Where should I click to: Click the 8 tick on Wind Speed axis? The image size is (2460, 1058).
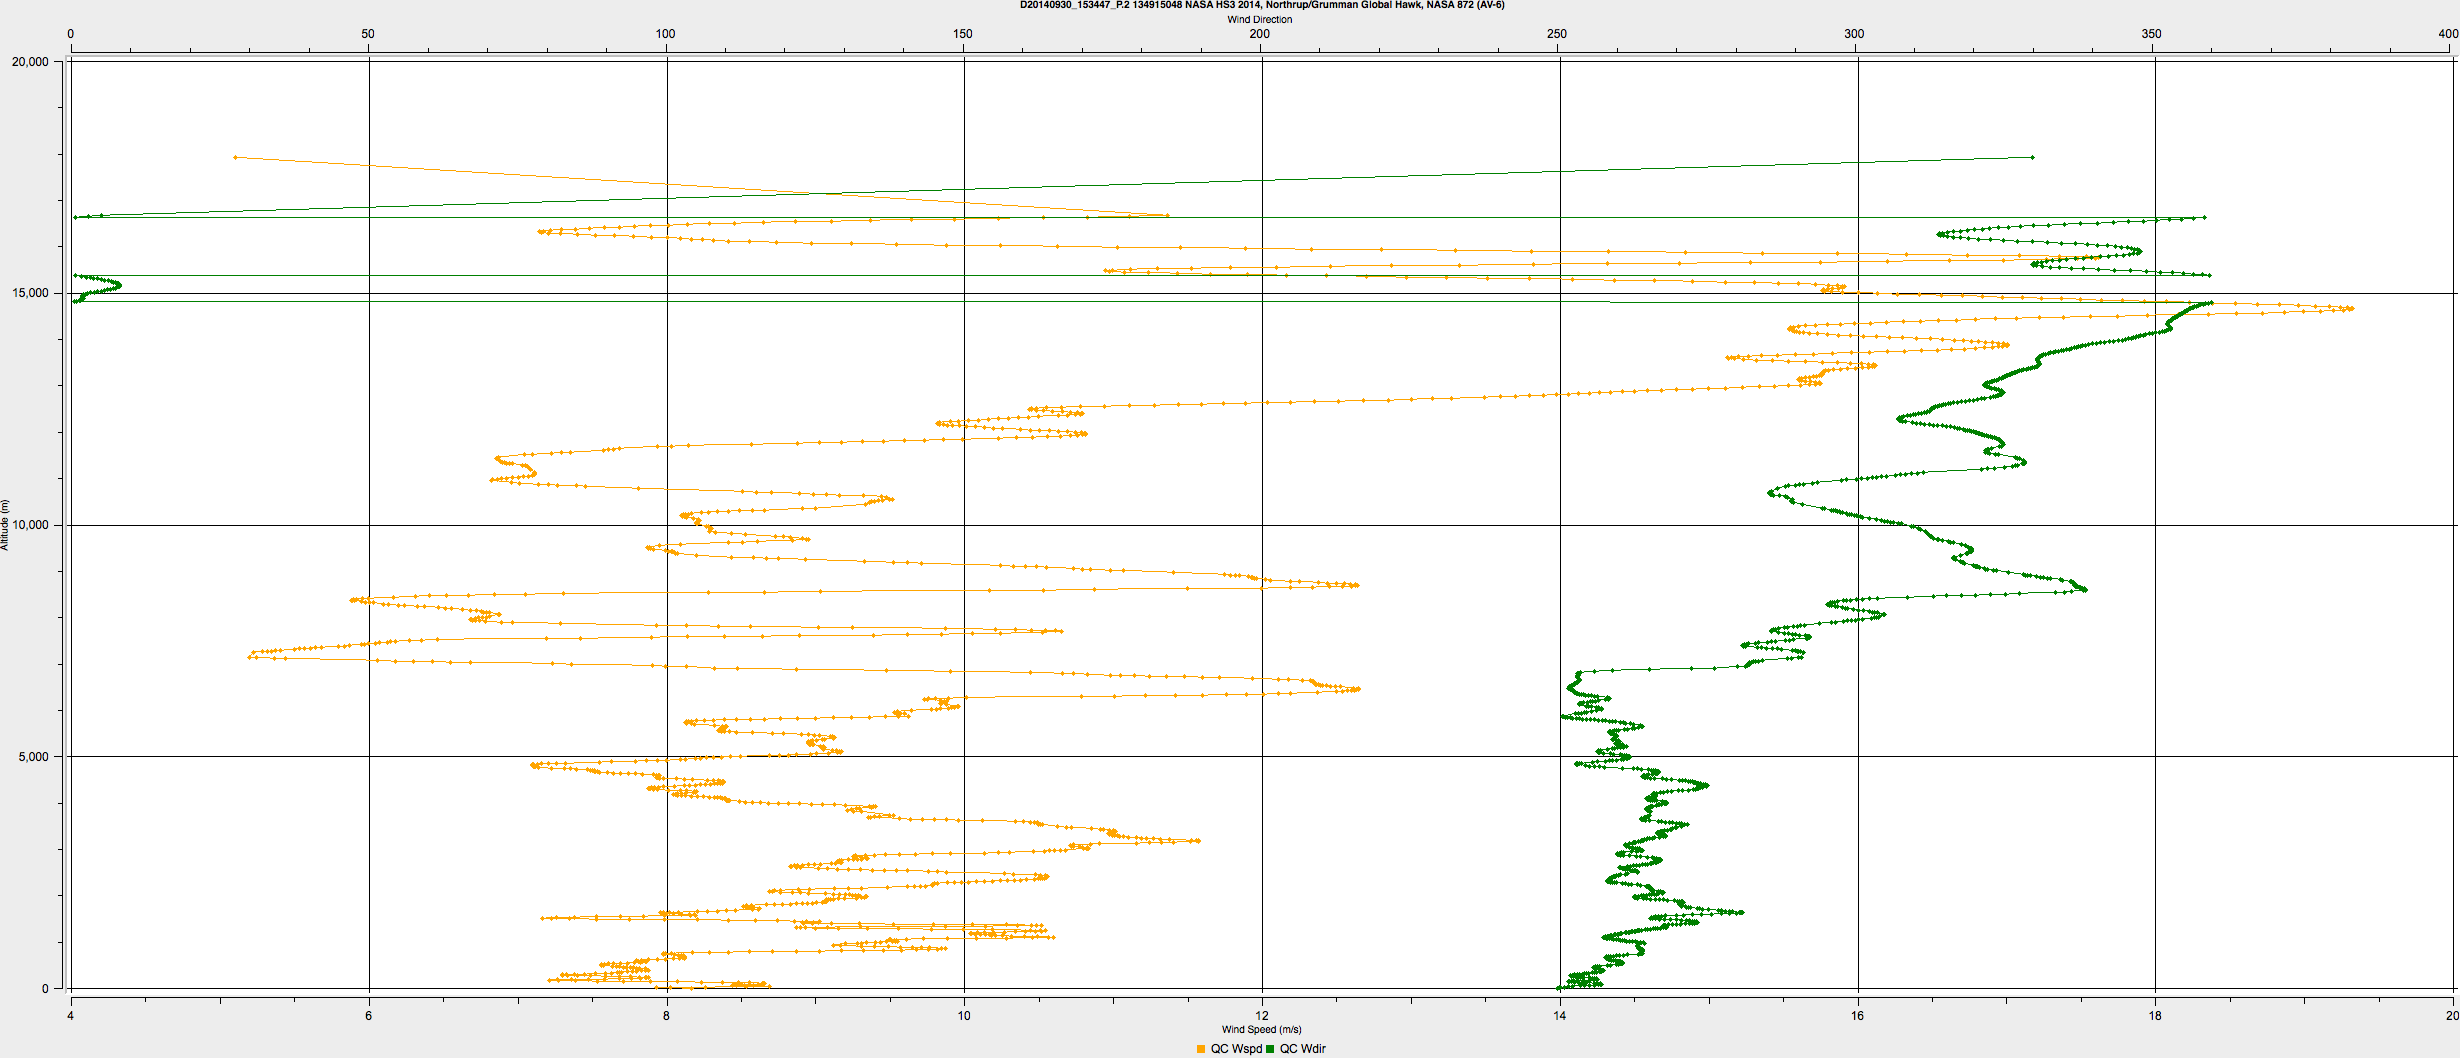coord(666,1016)
